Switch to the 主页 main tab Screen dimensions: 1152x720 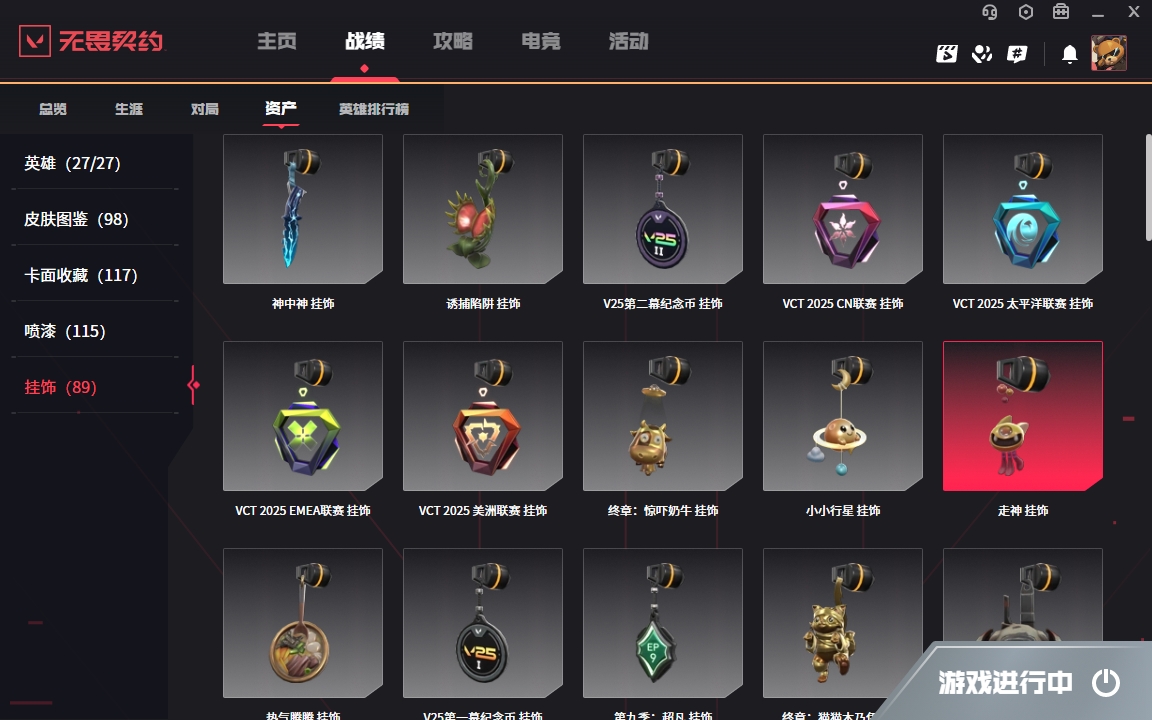point(277,41)
